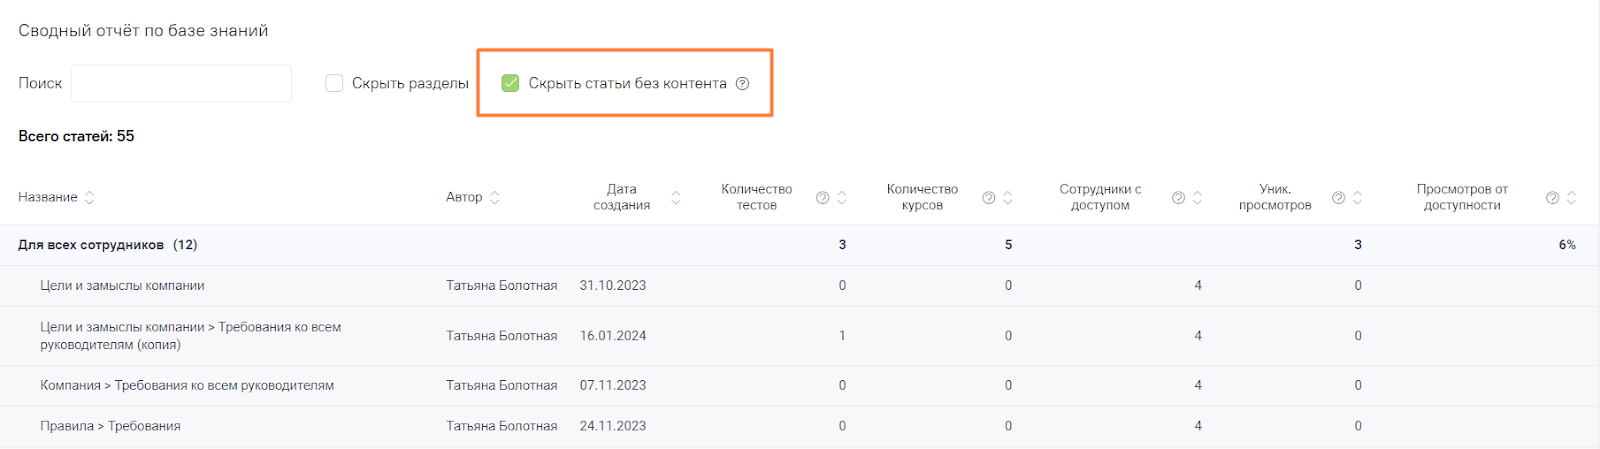This screenshot has height=449, width=1600.
Task: Click the 'Название' column header text
Action: click(47, 197)
